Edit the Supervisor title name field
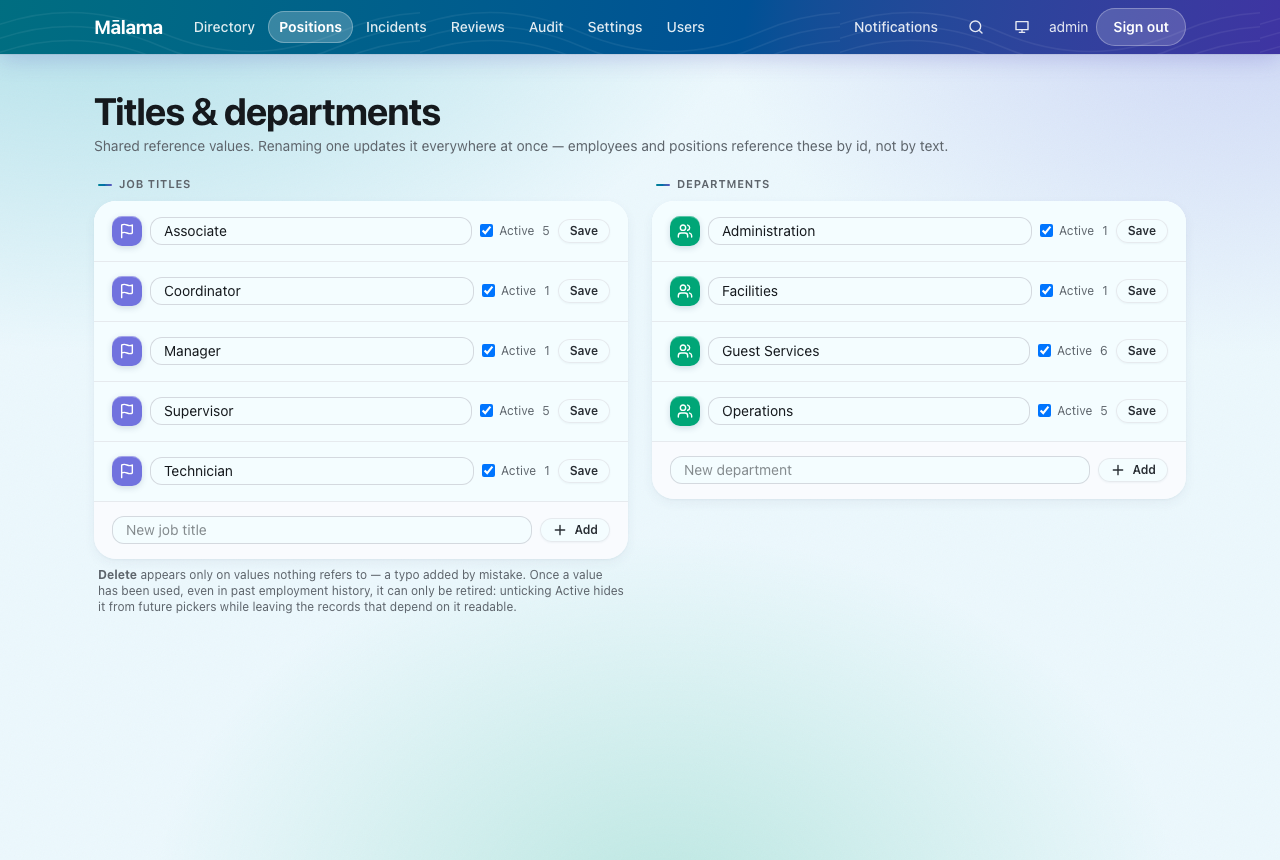Viewport: 1280px width, 860px height. pos(311,411)
